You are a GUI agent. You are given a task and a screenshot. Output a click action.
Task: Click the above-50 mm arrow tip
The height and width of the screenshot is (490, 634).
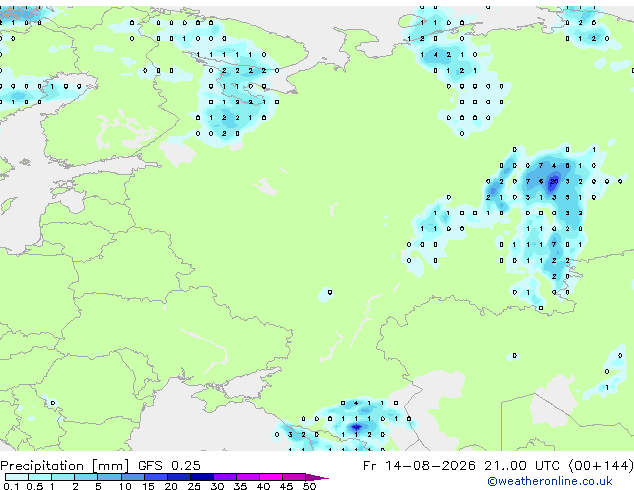coord(317,478)
